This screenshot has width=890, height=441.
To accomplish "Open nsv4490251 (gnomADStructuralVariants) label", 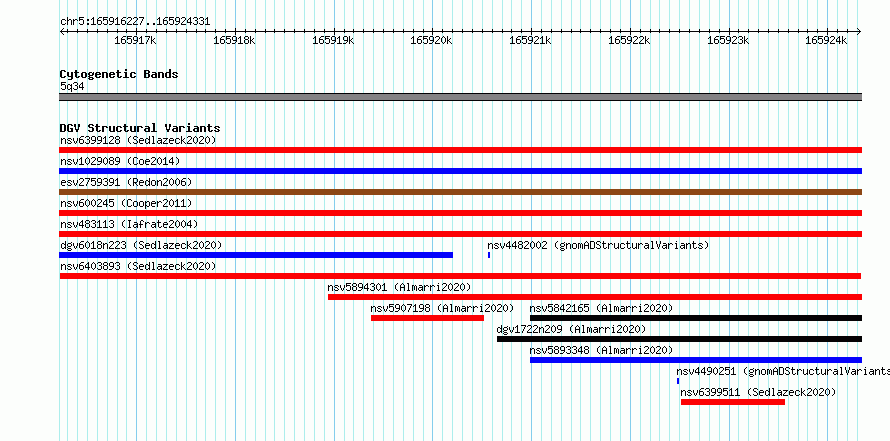I will pyautogui.click(x=783, y=371).
